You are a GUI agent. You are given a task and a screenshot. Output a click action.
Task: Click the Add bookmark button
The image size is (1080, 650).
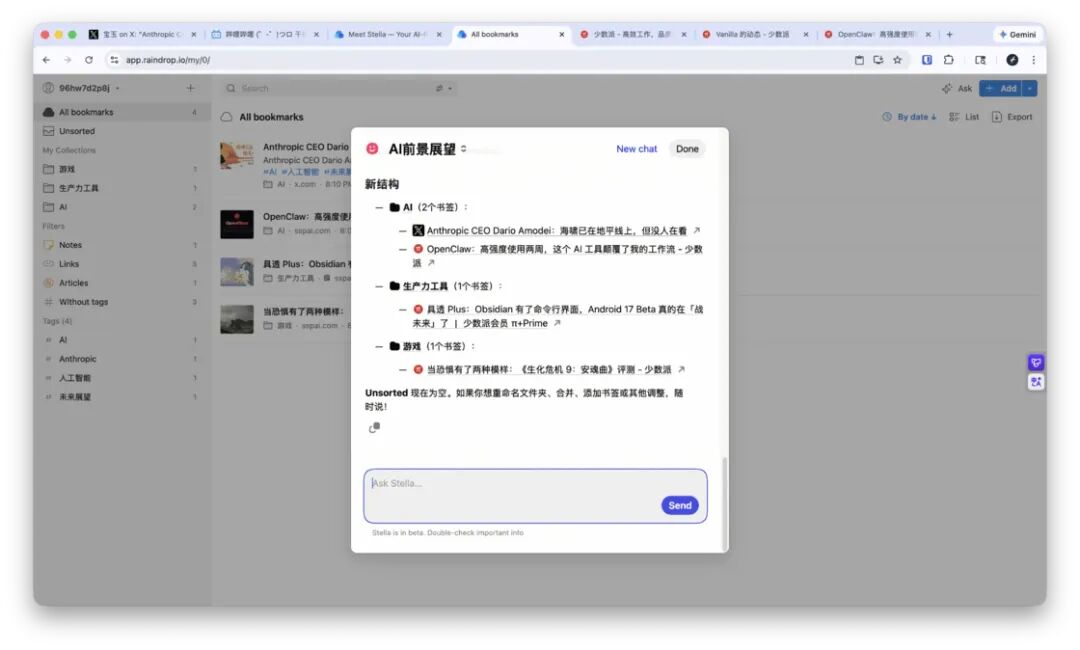(1001, 88)
